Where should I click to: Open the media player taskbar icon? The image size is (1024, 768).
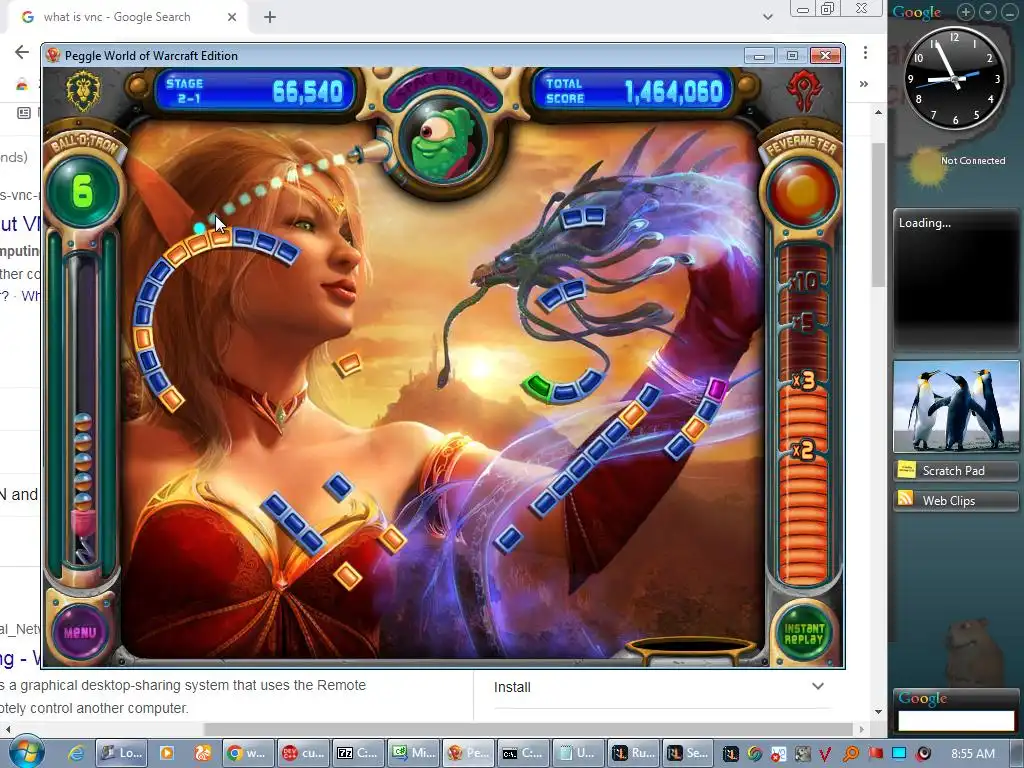coord(167,753)
